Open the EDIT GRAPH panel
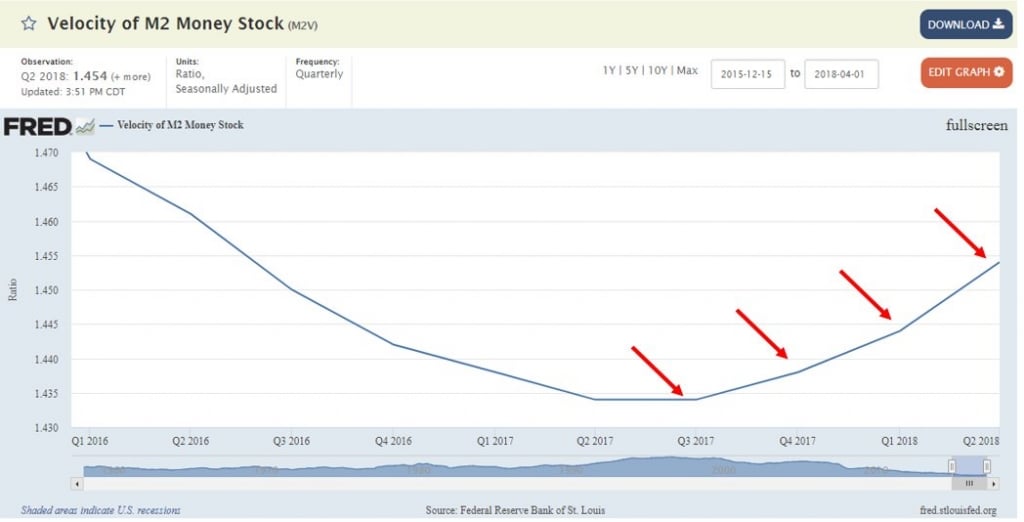 (966, 73)
